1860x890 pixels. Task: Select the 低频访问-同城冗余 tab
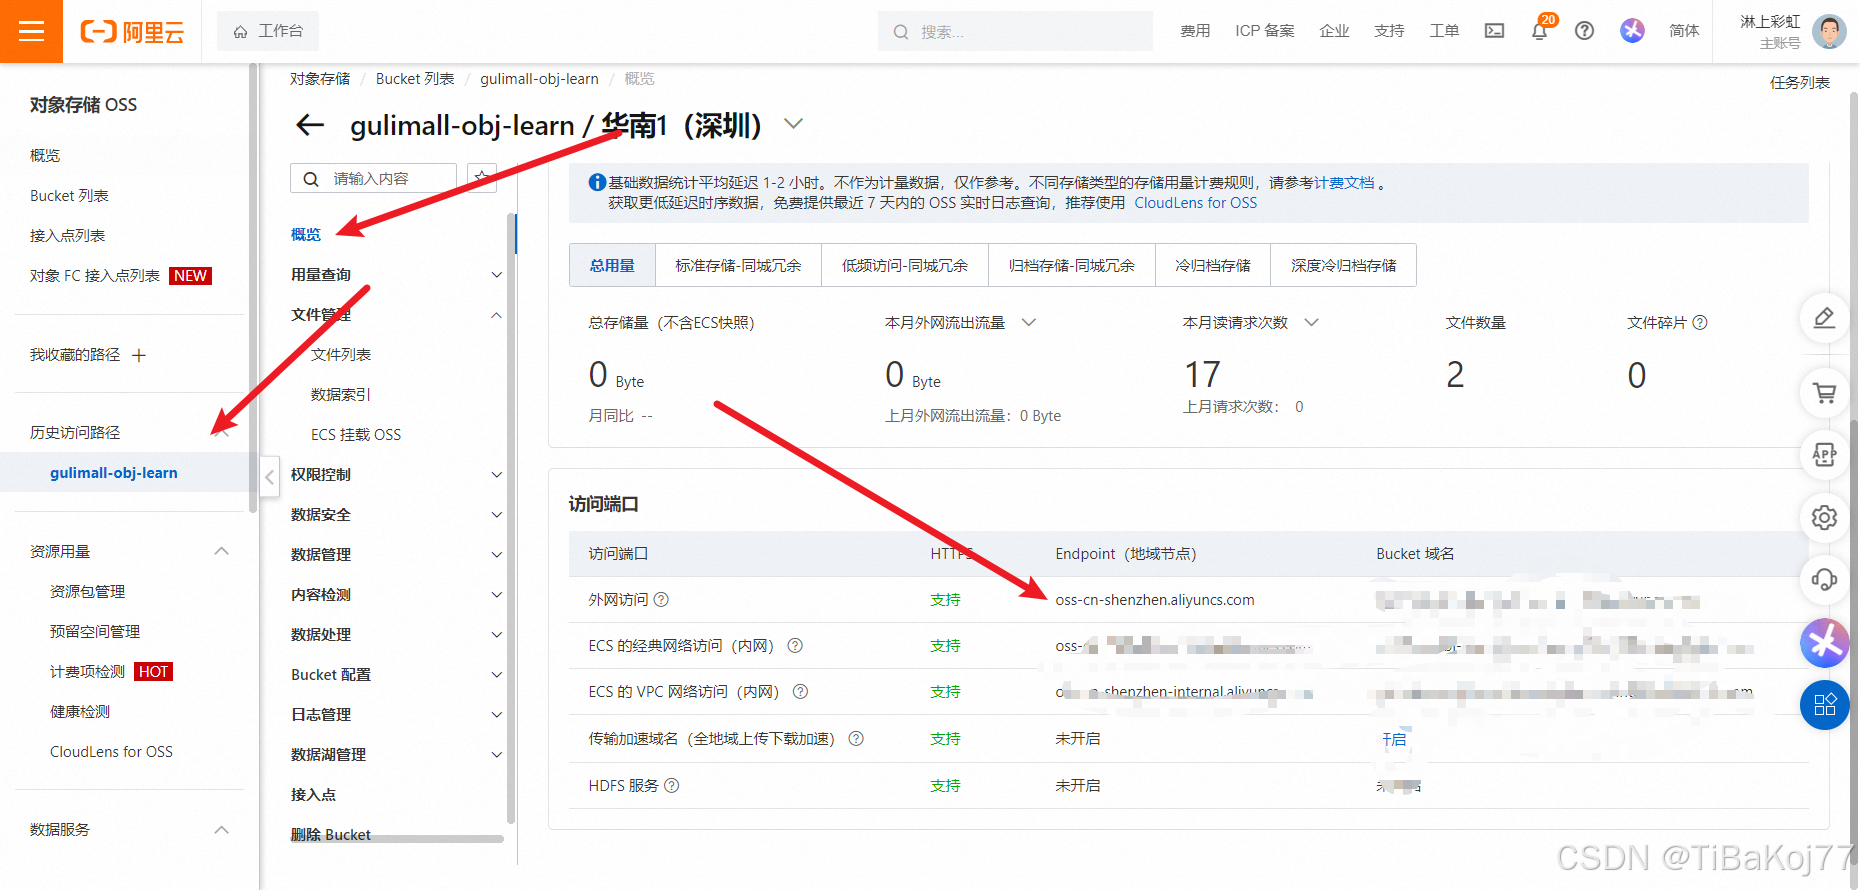point(905,265)
